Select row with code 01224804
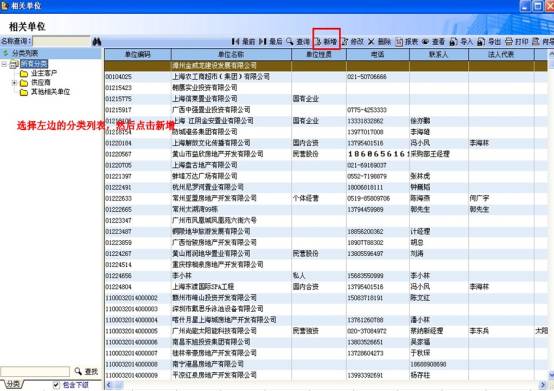The image size is (554, 391). tap(326, 287)
